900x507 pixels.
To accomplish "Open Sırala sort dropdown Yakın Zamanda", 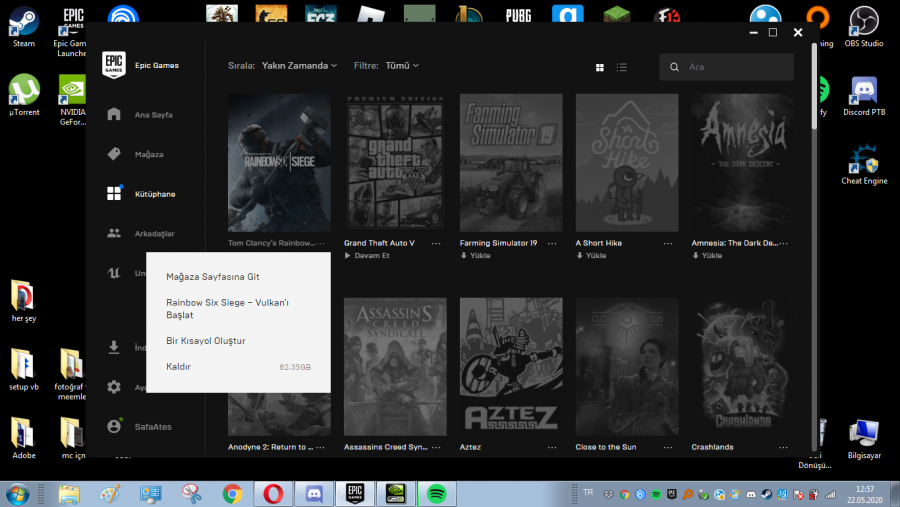I will 299,65.
